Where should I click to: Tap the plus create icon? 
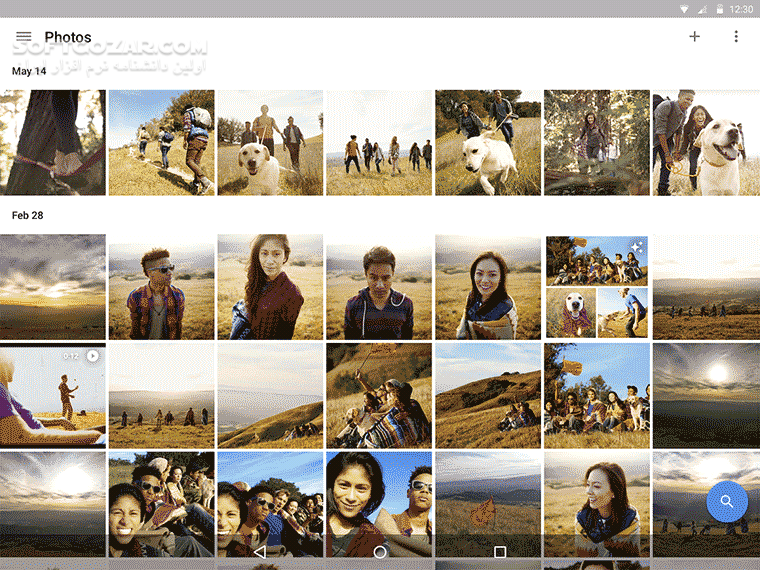coord(694,36)
